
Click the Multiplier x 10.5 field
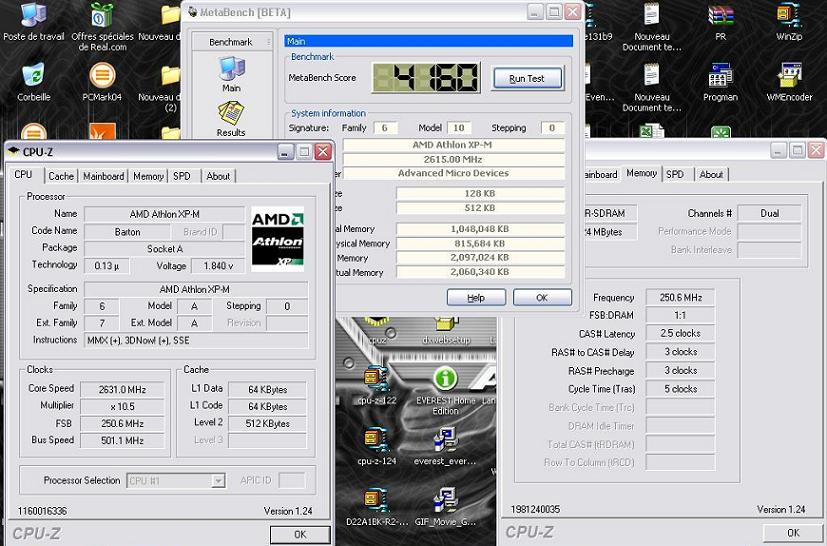click(122, 407)
